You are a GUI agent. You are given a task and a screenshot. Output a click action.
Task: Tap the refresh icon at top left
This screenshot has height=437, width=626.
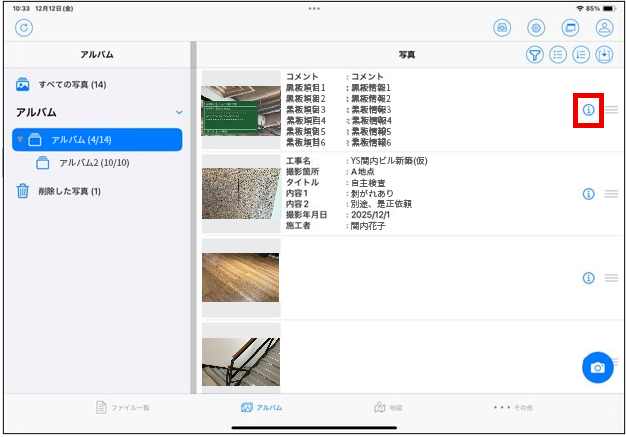pos(23,28)
